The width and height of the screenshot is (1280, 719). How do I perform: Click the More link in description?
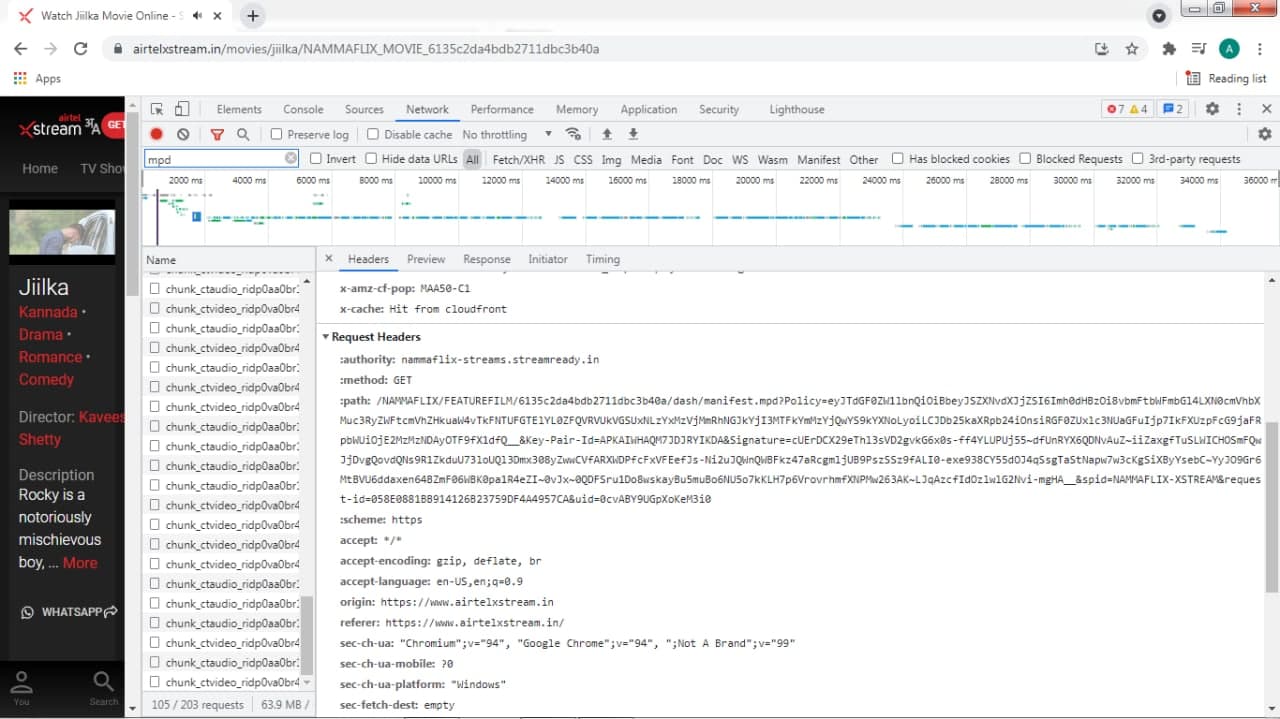(80, 562)
